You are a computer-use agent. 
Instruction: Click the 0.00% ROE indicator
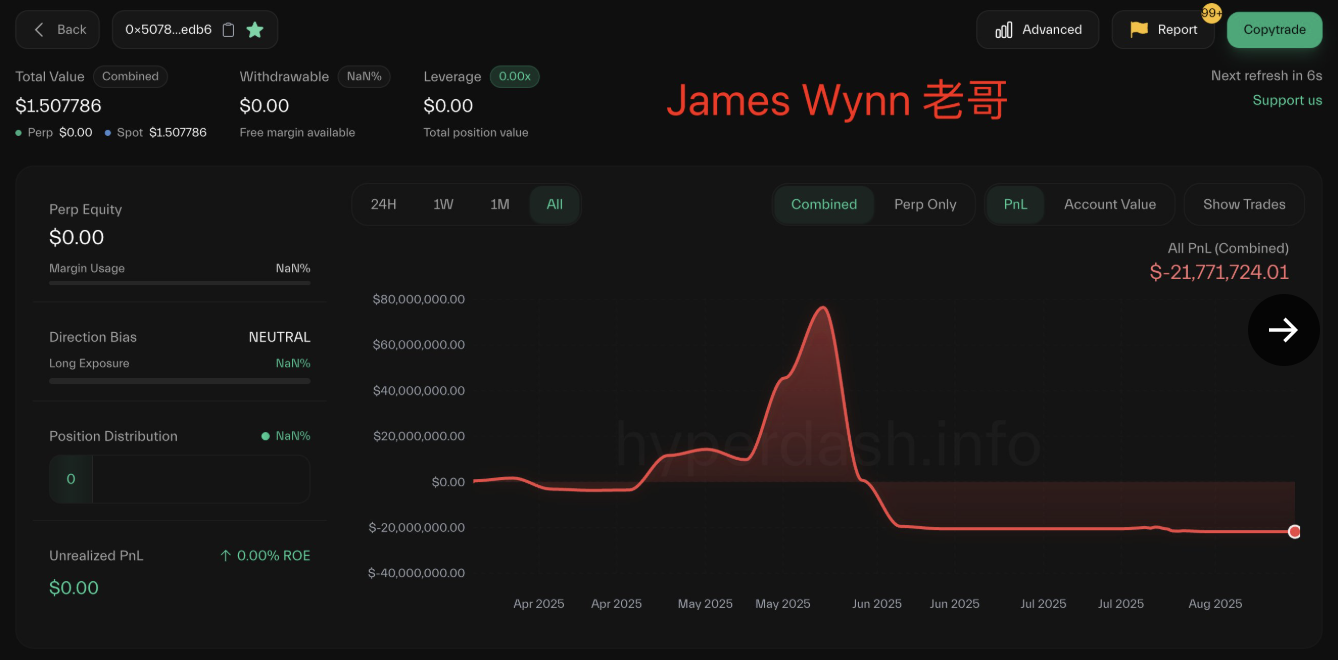pos(265,556)
